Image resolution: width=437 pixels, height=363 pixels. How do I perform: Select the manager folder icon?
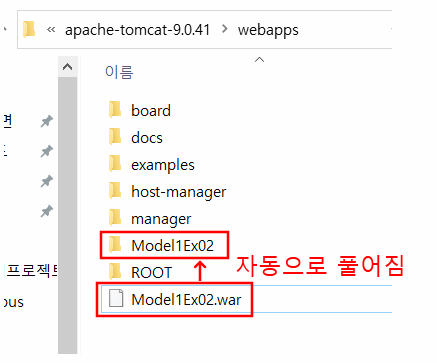click(115, 218)
